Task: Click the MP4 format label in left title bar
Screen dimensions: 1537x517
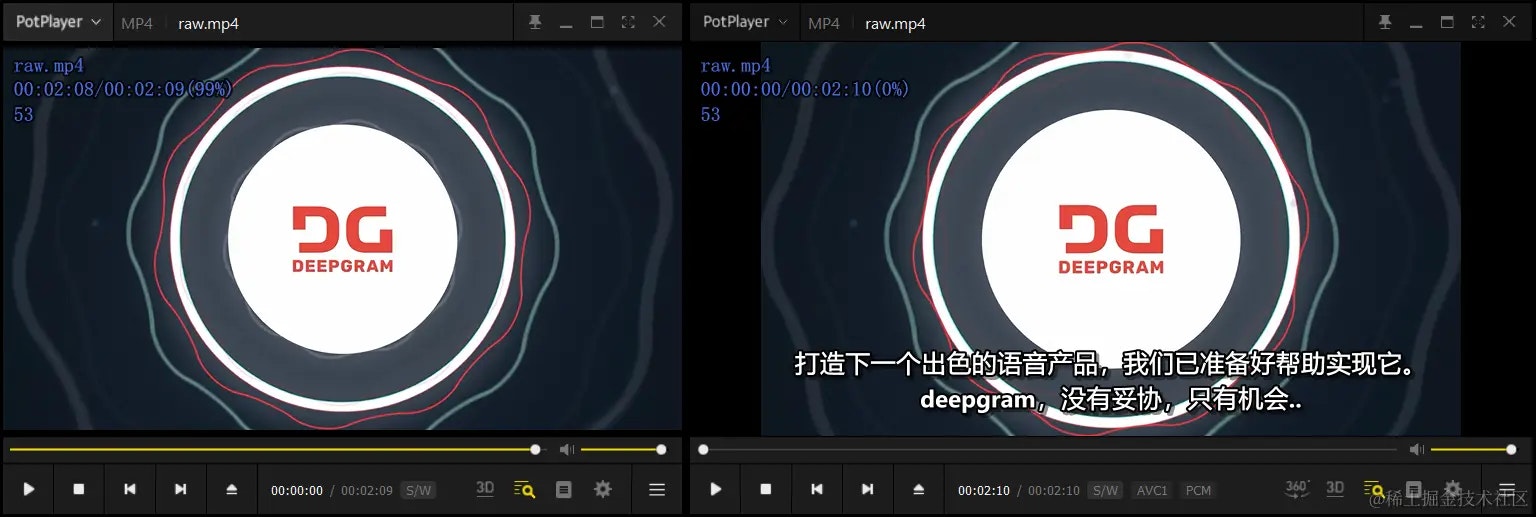Action: pos(137,23)
